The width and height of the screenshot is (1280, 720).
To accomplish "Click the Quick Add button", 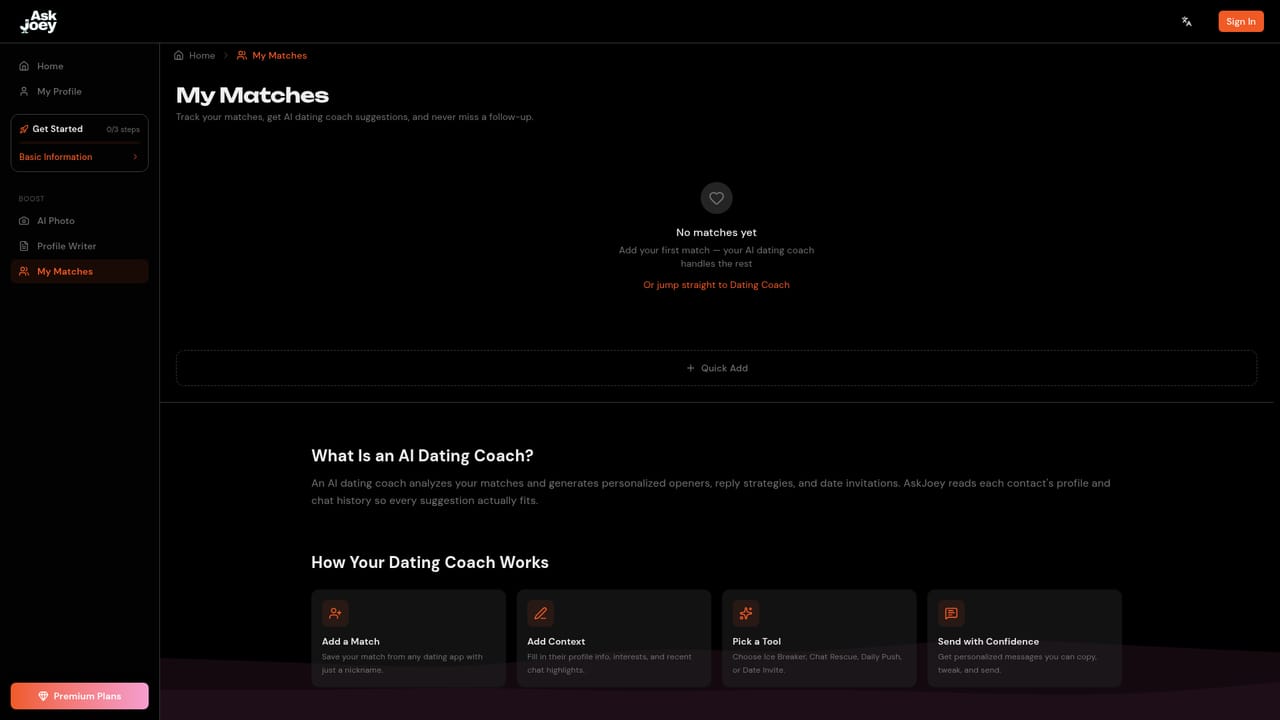I will pos(716,368).
